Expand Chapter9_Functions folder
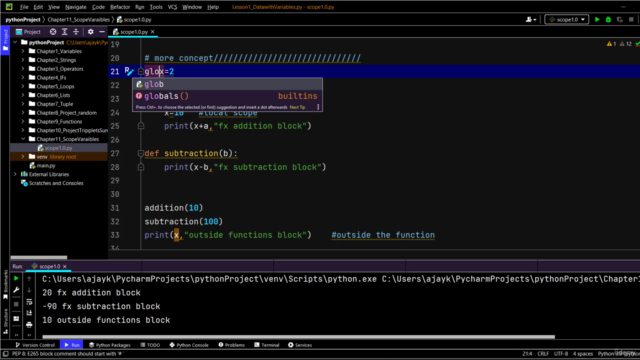 click(23, 121)
